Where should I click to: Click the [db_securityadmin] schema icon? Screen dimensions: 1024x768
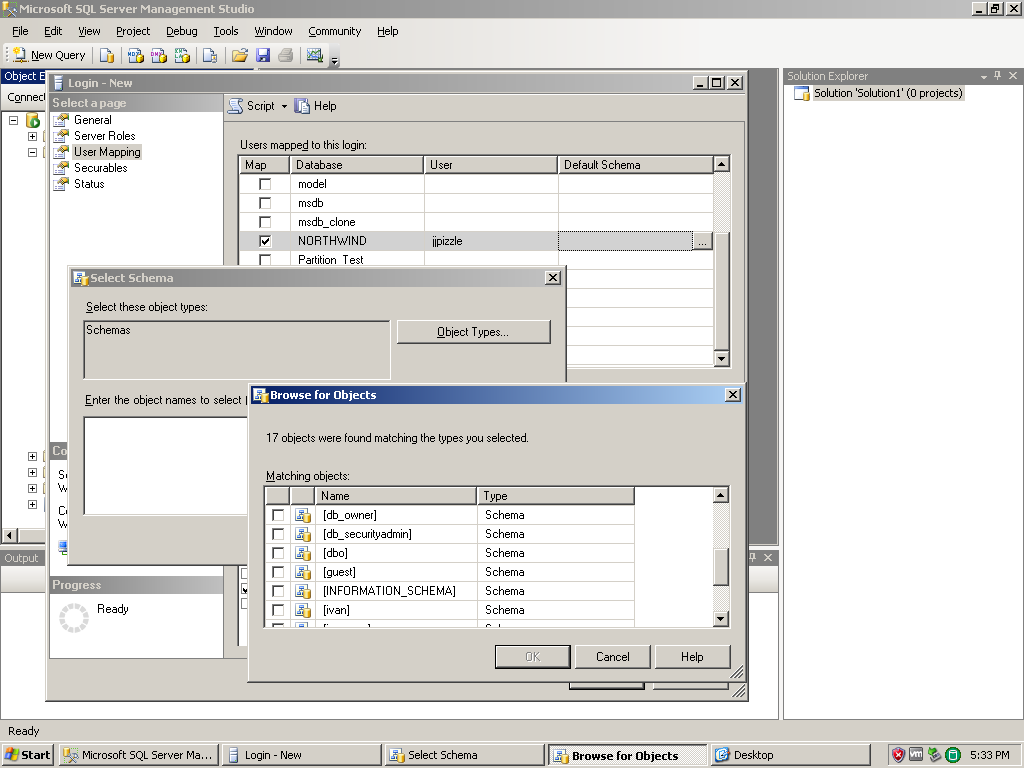[x=302, y=534]
